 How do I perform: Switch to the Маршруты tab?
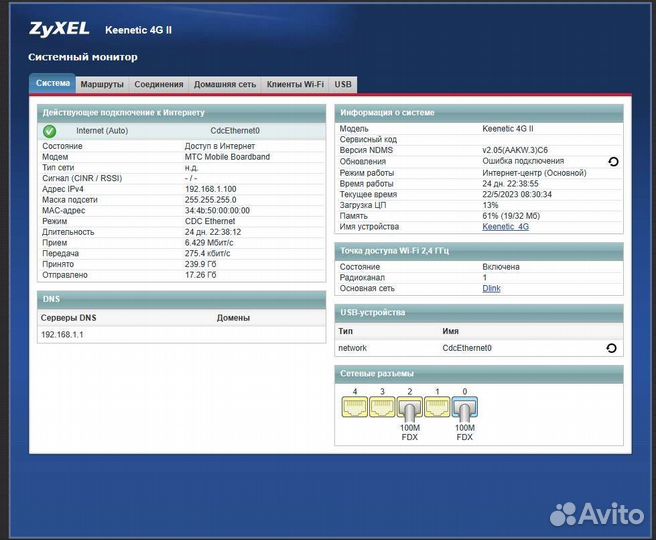102,84
